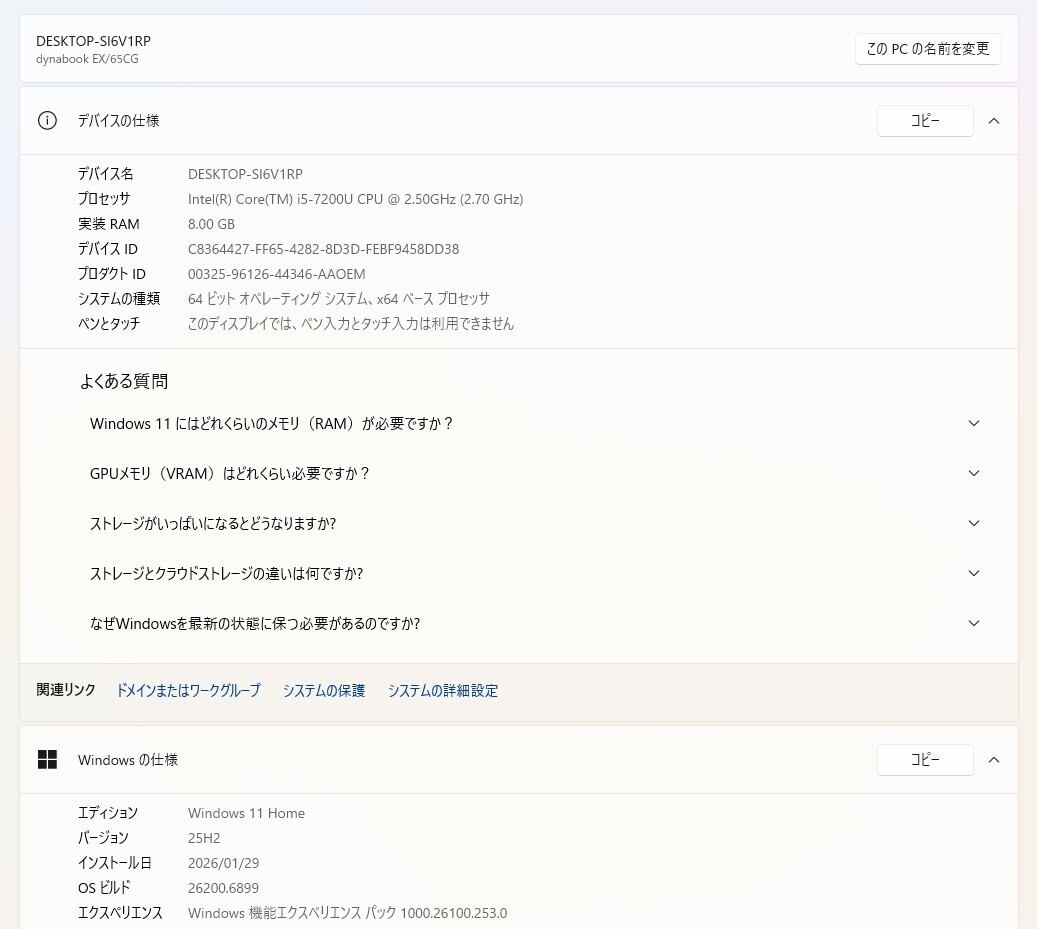Select the システムの種類 value text
The image size is (1037, 929).
point(339,299)
